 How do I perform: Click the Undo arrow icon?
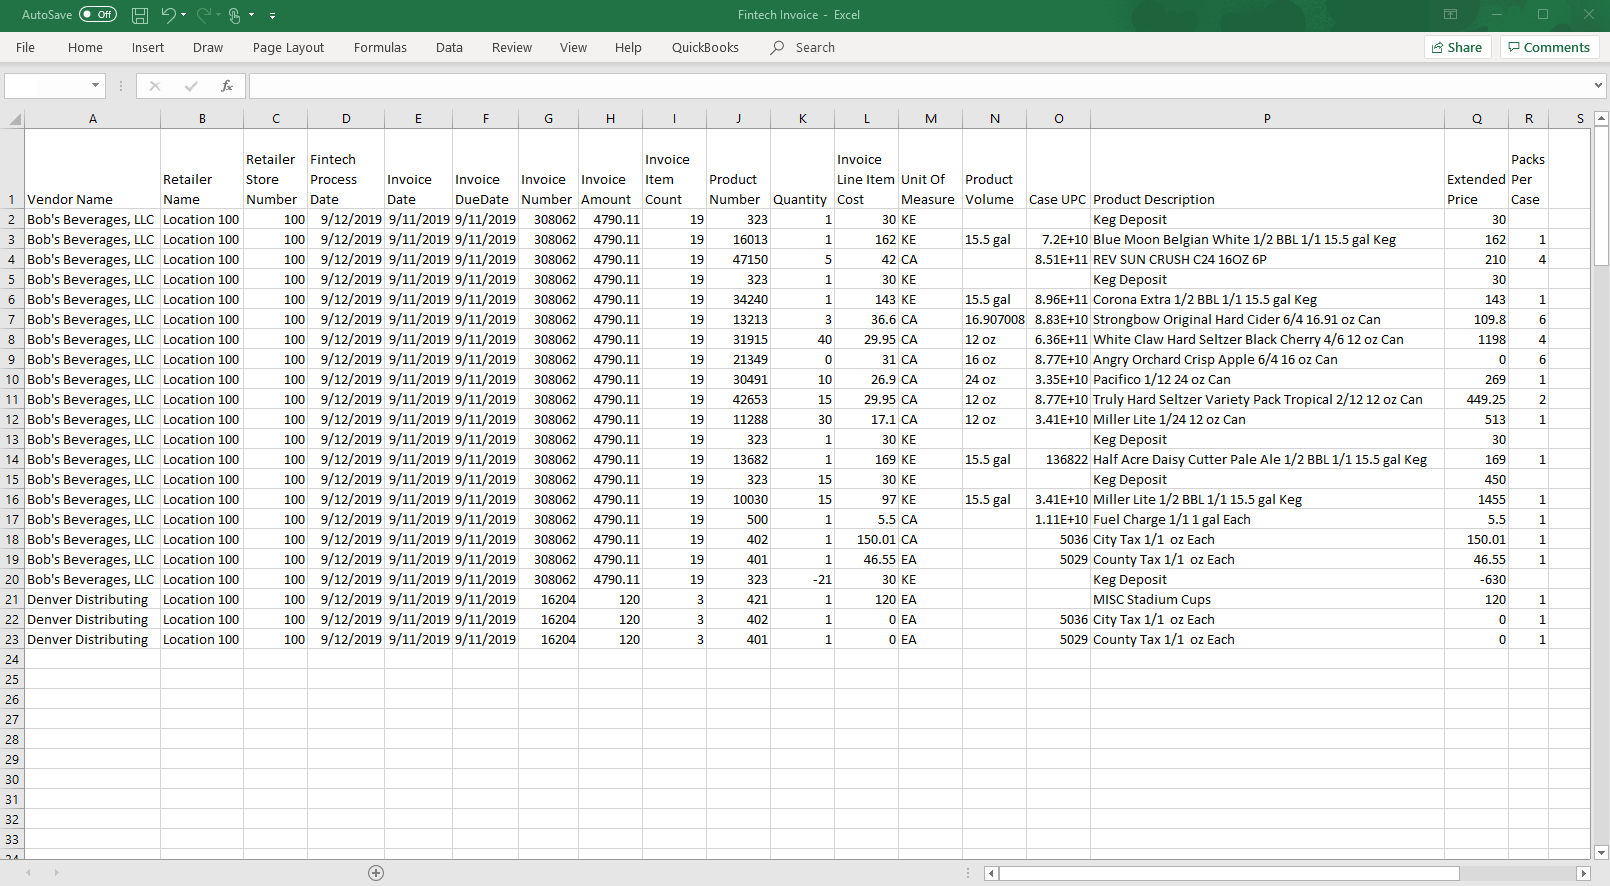168,15
